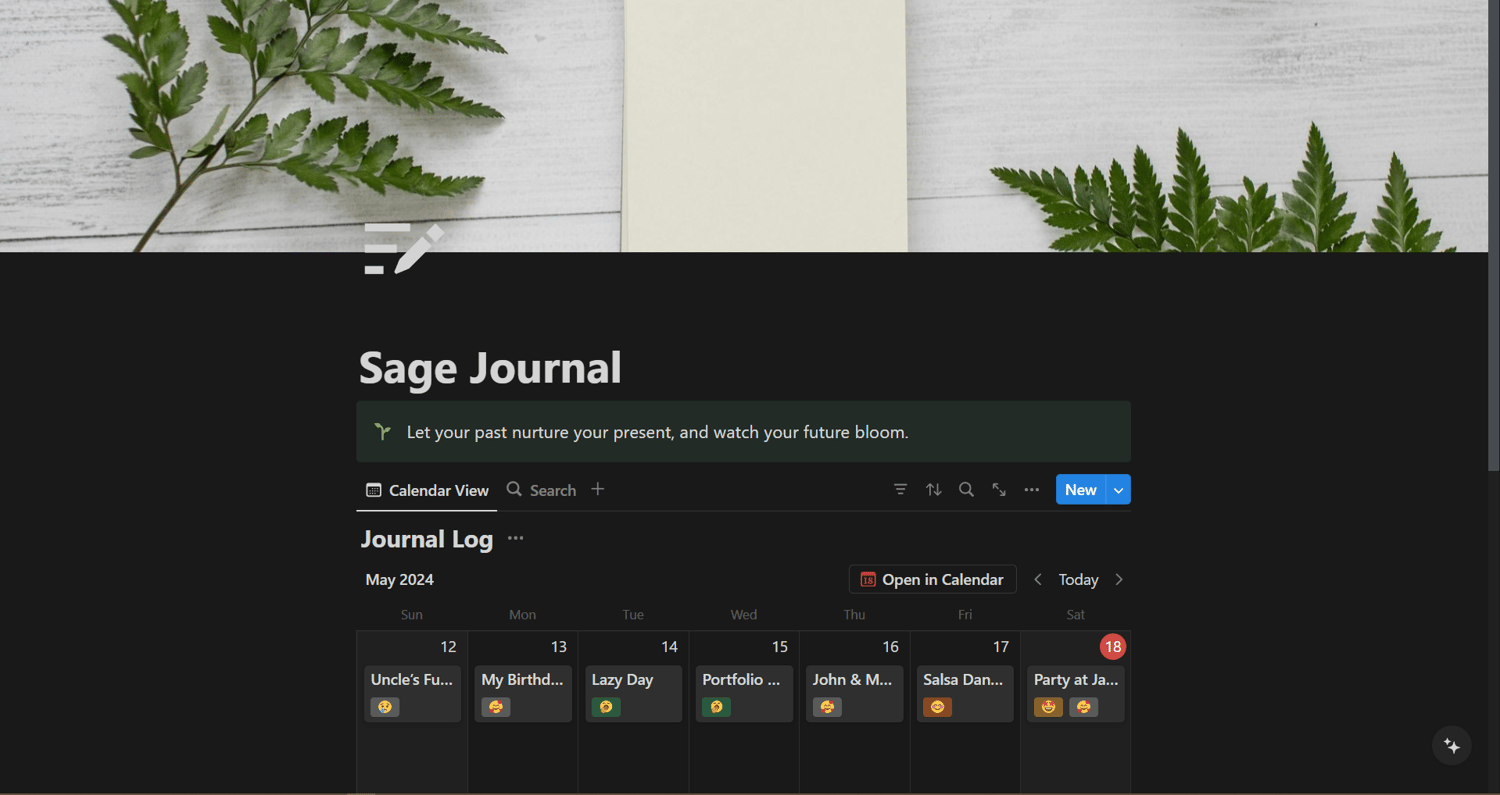Image resolution: width=1500 pixels, height=795 pixels.
Task: Go to previous month with left chevron
Action: click(1038, 580)
